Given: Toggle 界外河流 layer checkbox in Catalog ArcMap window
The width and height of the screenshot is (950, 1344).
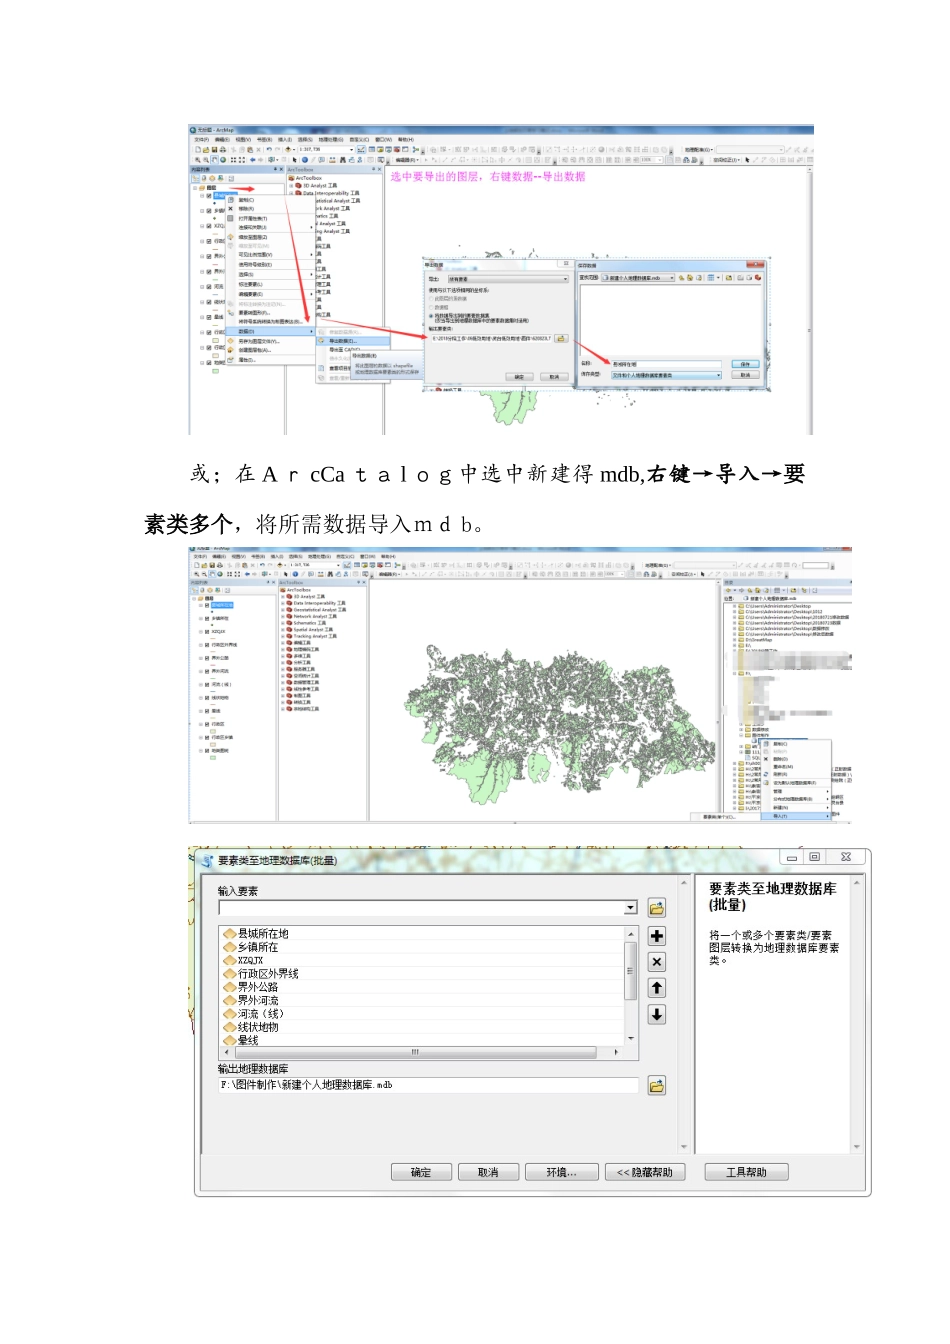Looking at the screenshot, I should coord(207,671).
